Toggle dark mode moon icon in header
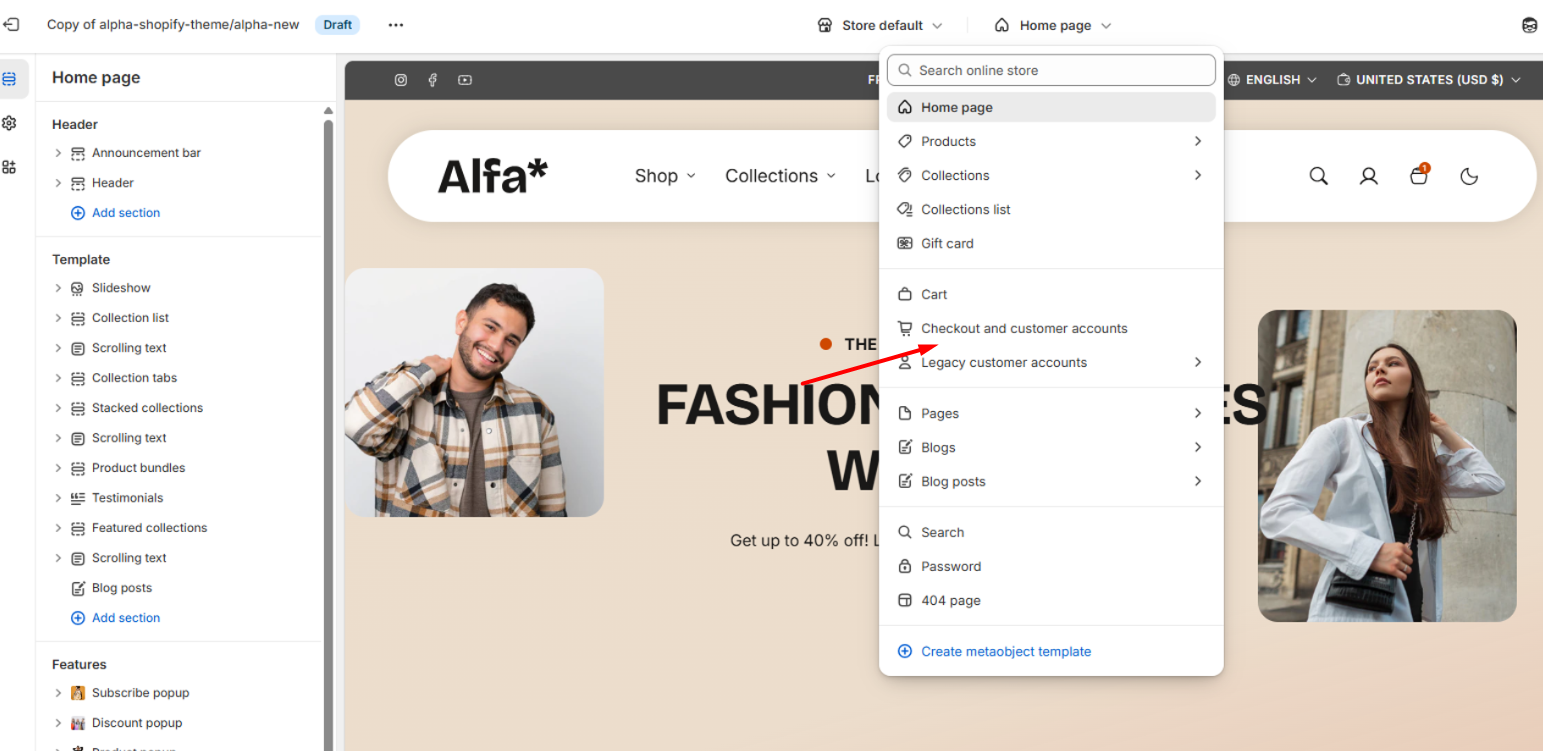Image resolution: width=1543 pixels, height=751 pixels. click(x=1469, y=176)
